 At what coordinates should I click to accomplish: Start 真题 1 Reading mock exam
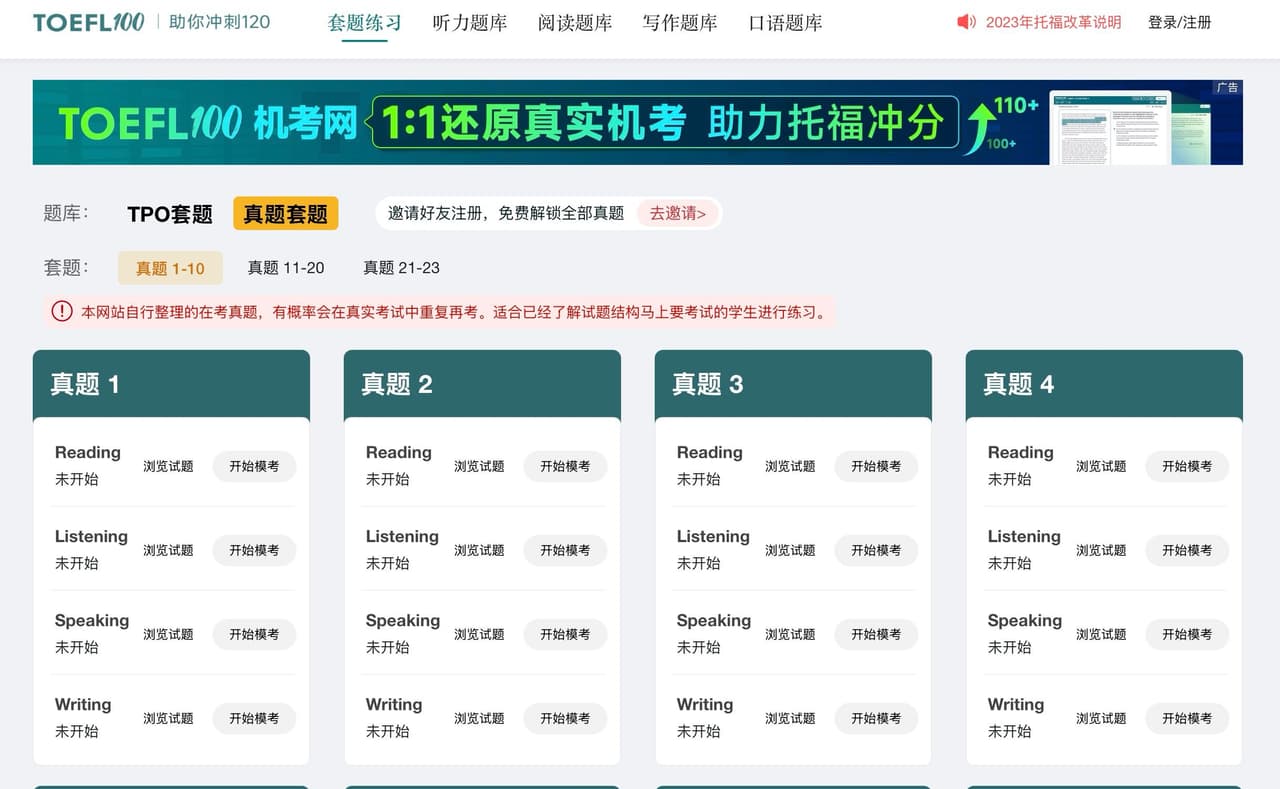254,466
